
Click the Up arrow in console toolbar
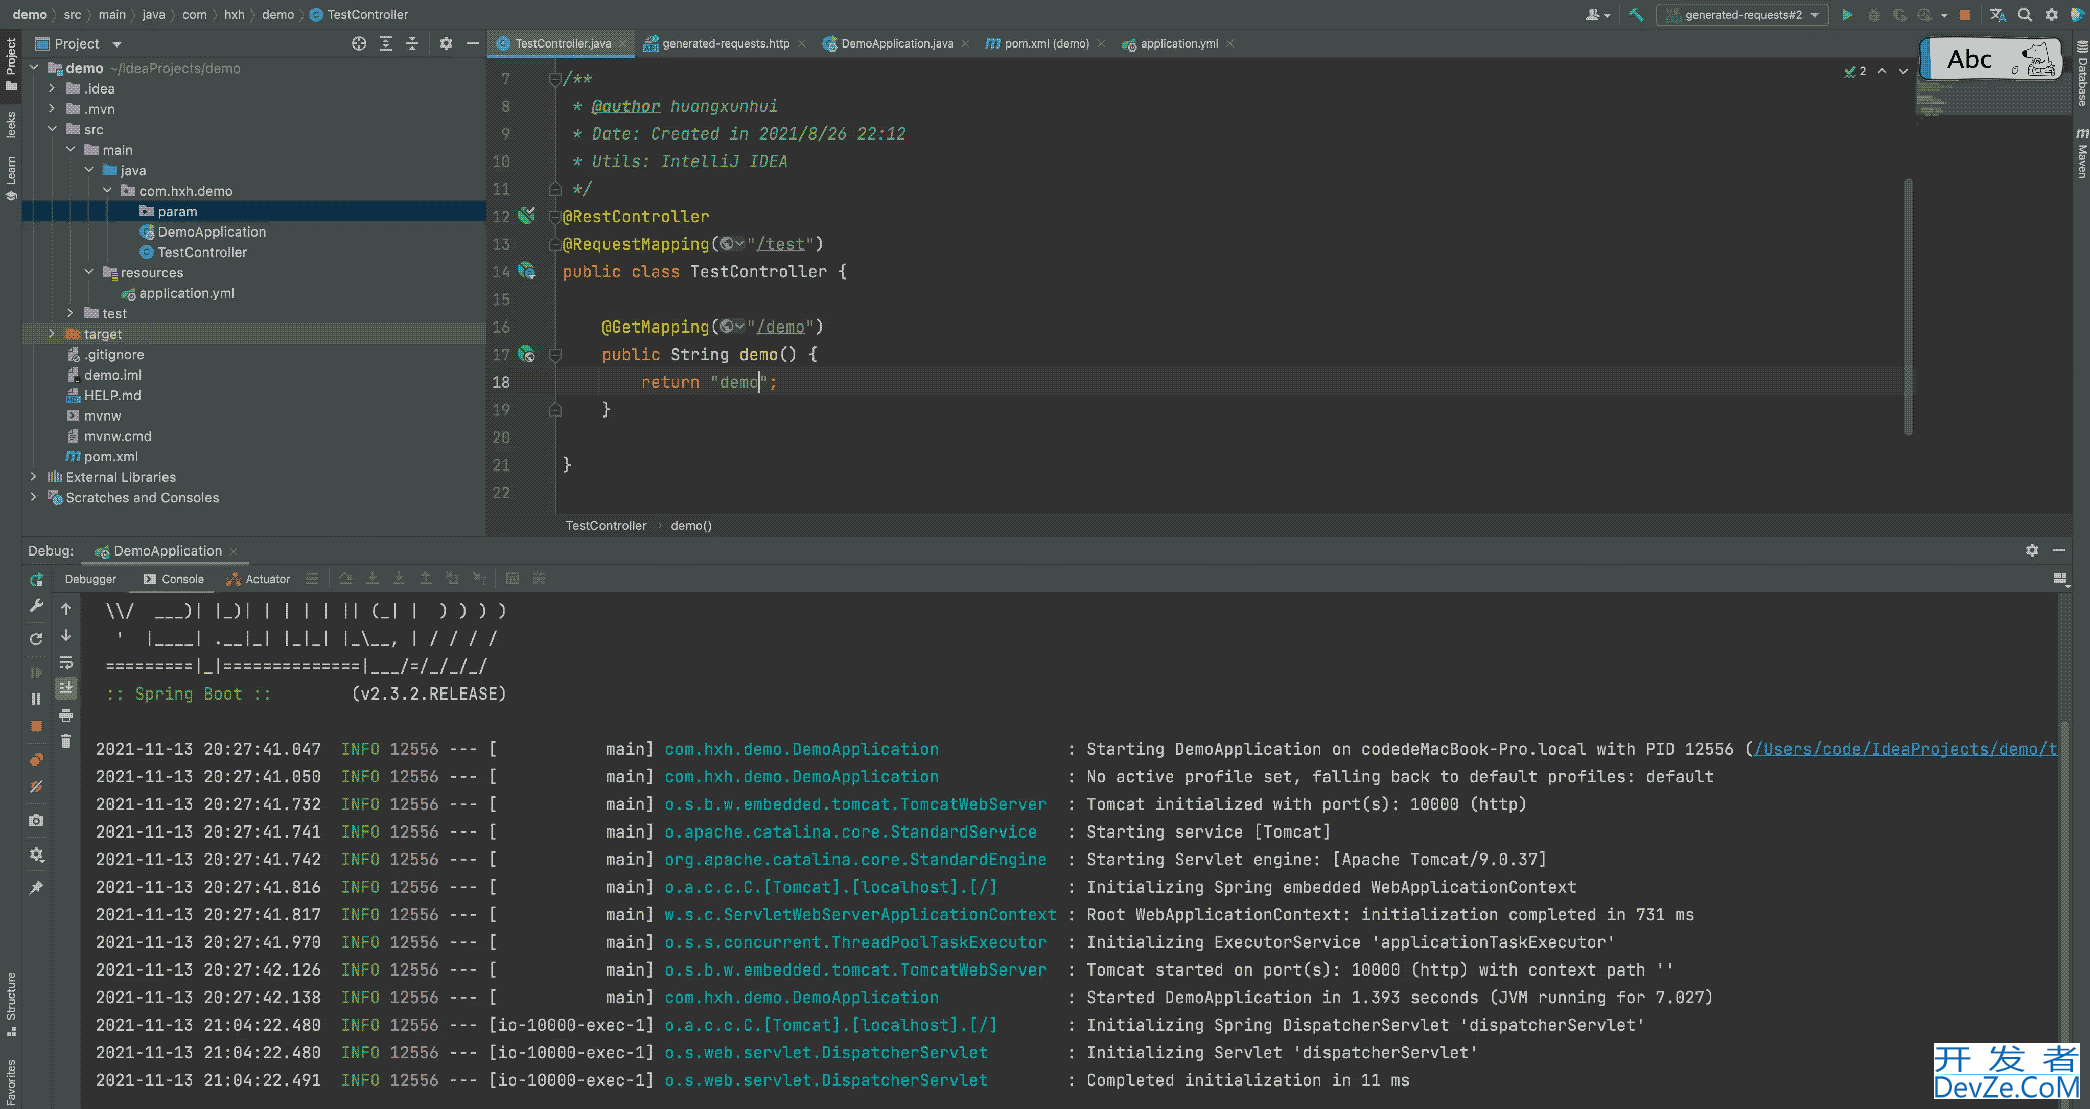click(x=66, y=608)
